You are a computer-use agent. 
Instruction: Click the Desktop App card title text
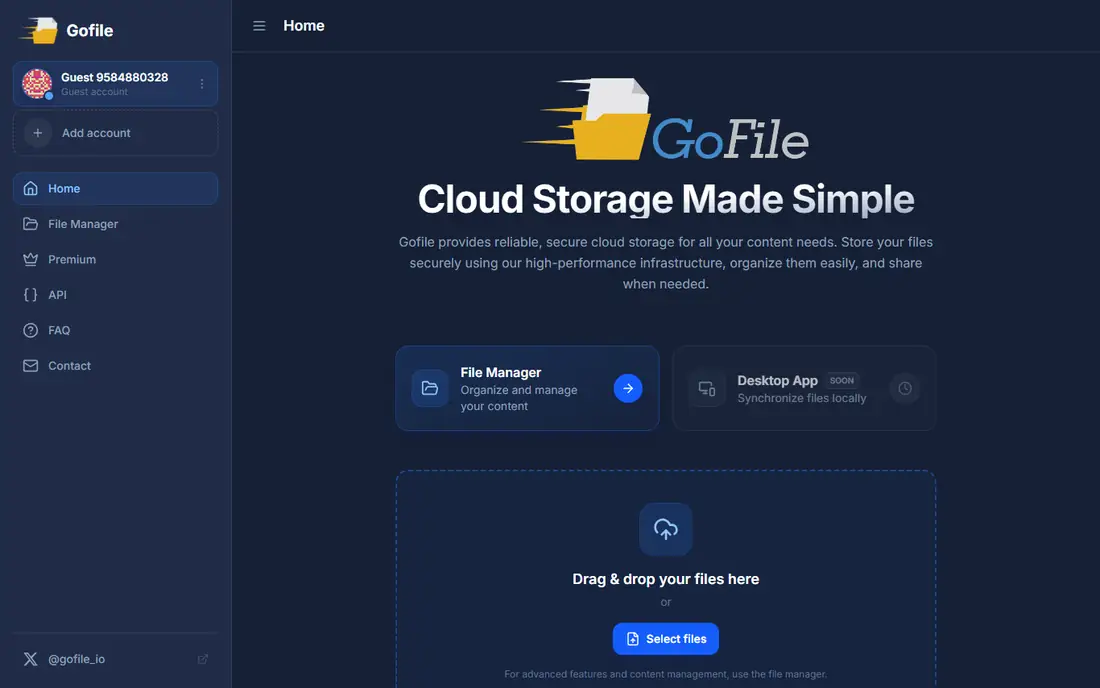click(x=777, y=380)
